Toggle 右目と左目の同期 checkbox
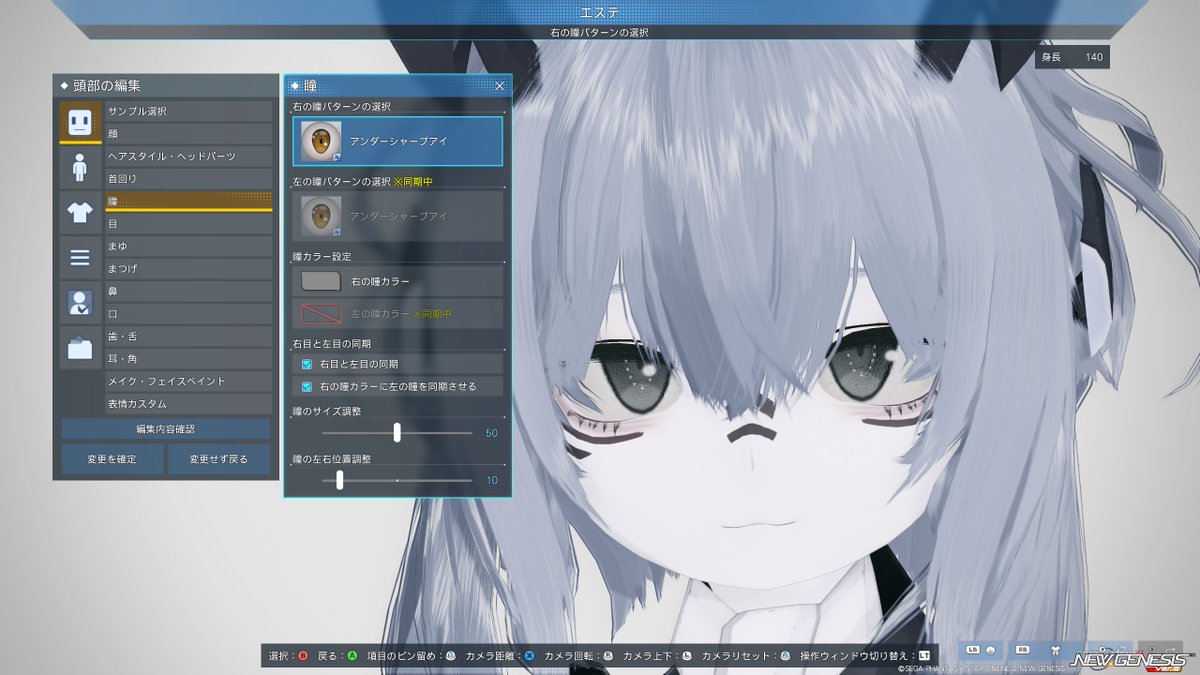 pos(307,364)
